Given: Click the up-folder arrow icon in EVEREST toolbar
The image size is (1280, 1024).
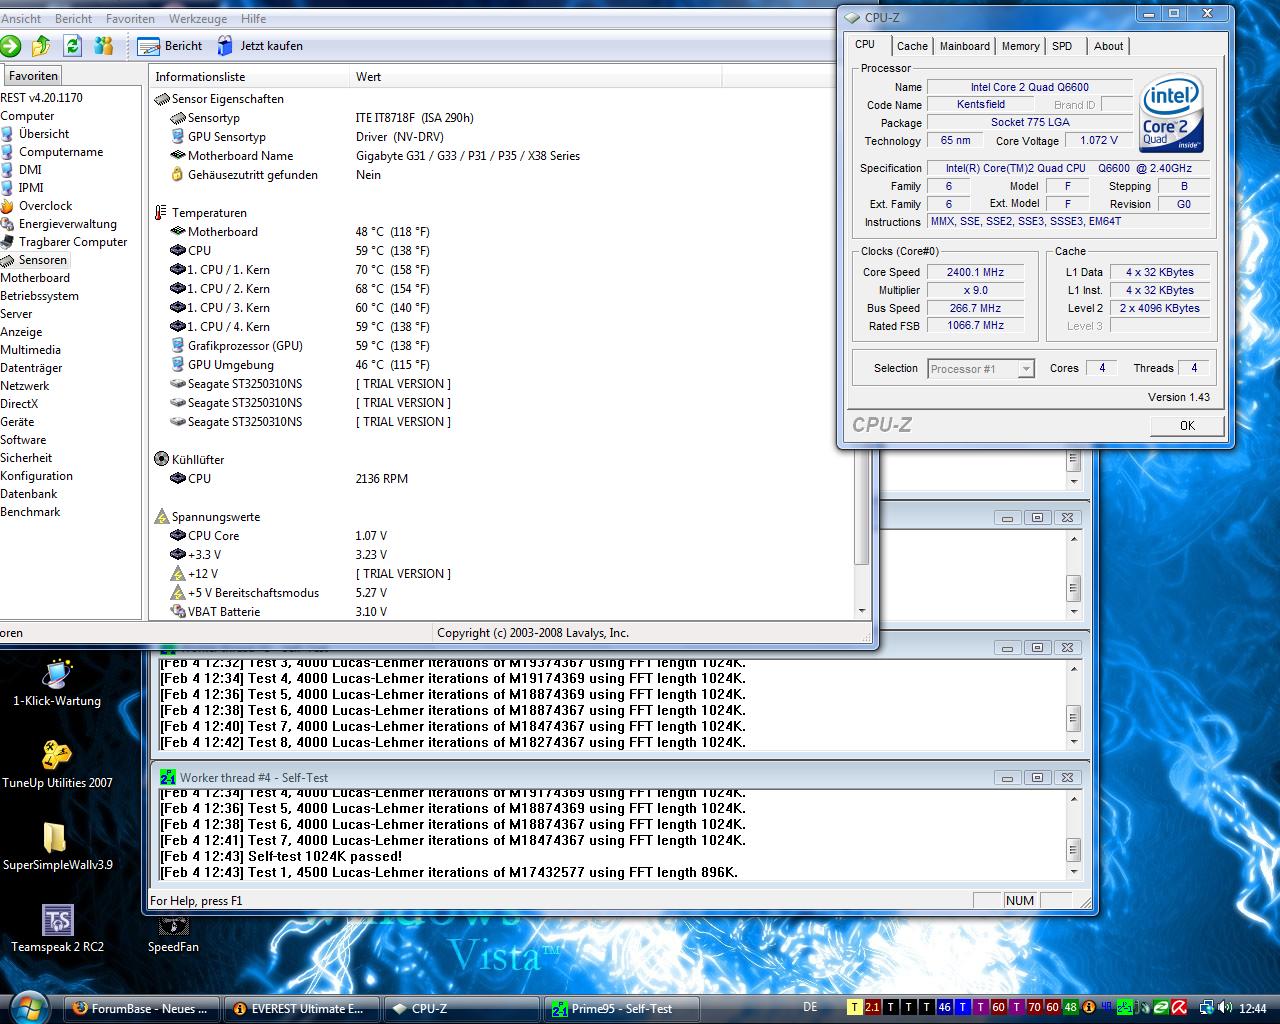Looking at the screenshot, I should (41, 46).
